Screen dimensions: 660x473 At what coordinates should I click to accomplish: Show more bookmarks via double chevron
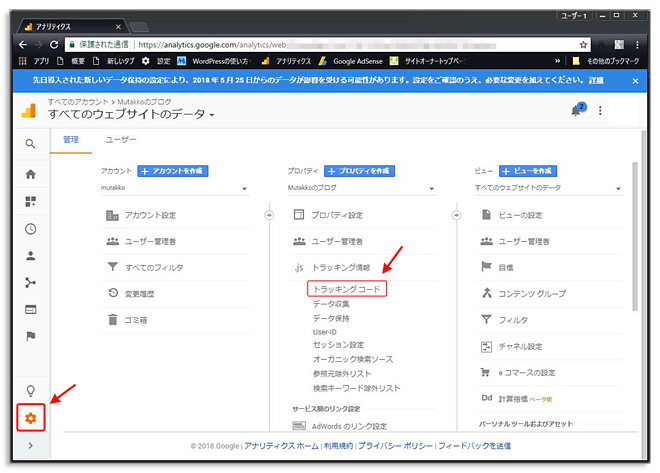(557, 61)
